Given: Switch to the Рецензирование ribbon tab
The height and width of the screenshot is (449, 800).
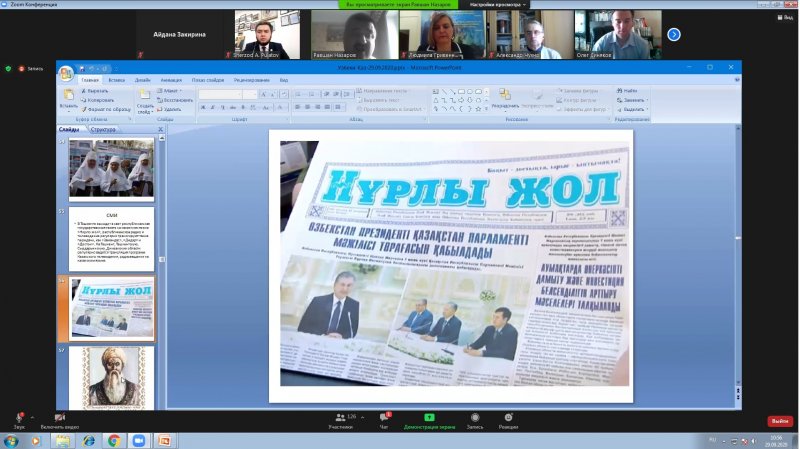Looking at the screenshot, I should [252, 80].
